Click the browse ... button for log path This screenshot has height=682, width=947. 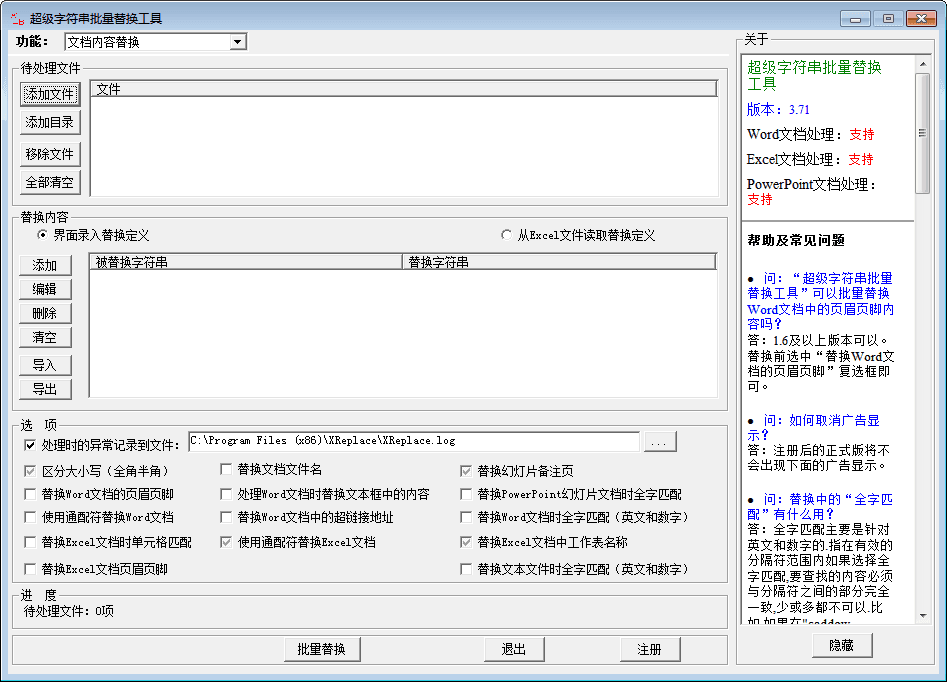tap(660, 442)
